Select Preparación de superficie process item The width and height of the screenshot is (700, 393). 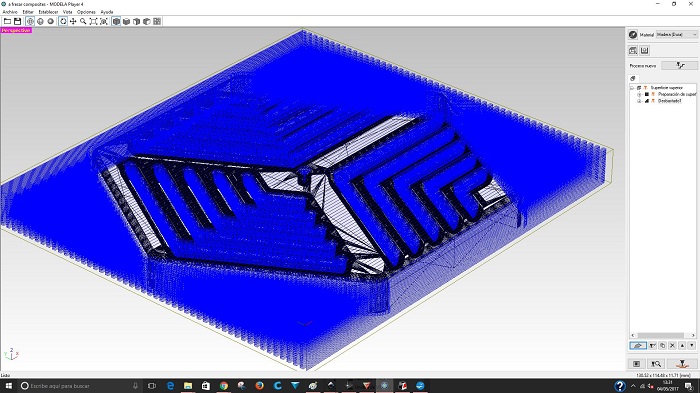click(677, 94)
